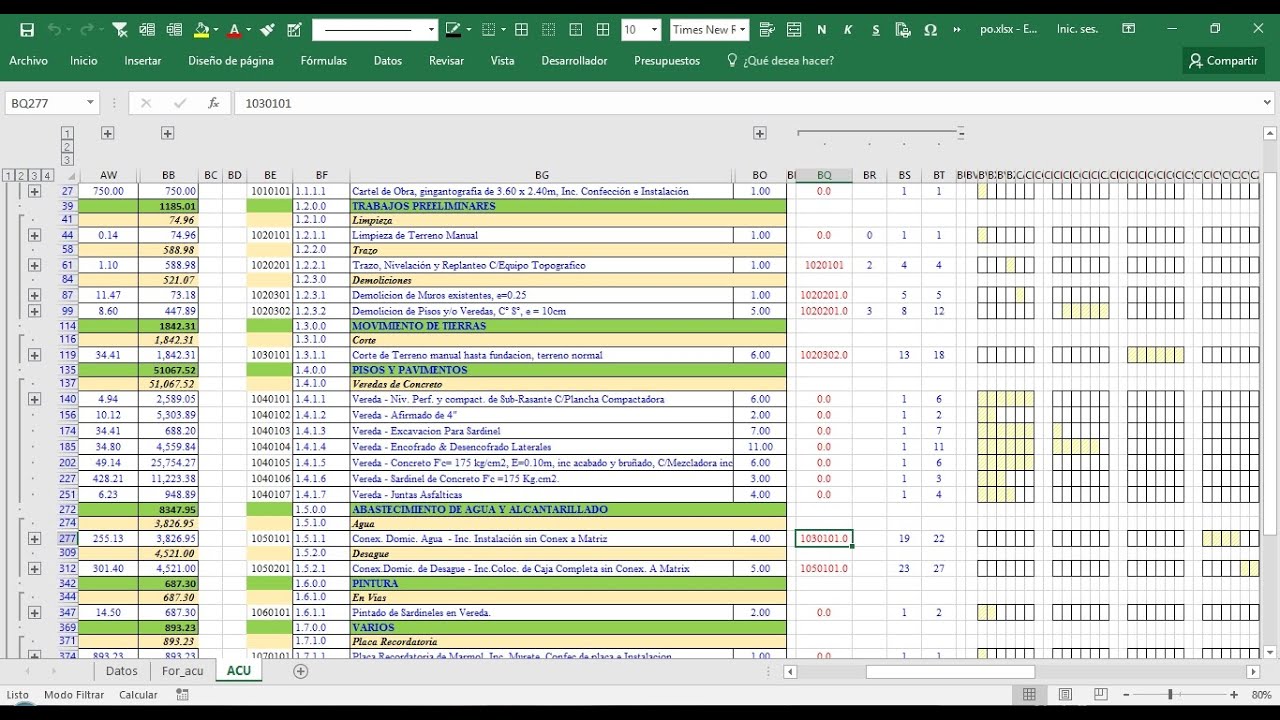Click the merge cells icon
Screen dimensions: 1280x720
[x=794, y=30]
